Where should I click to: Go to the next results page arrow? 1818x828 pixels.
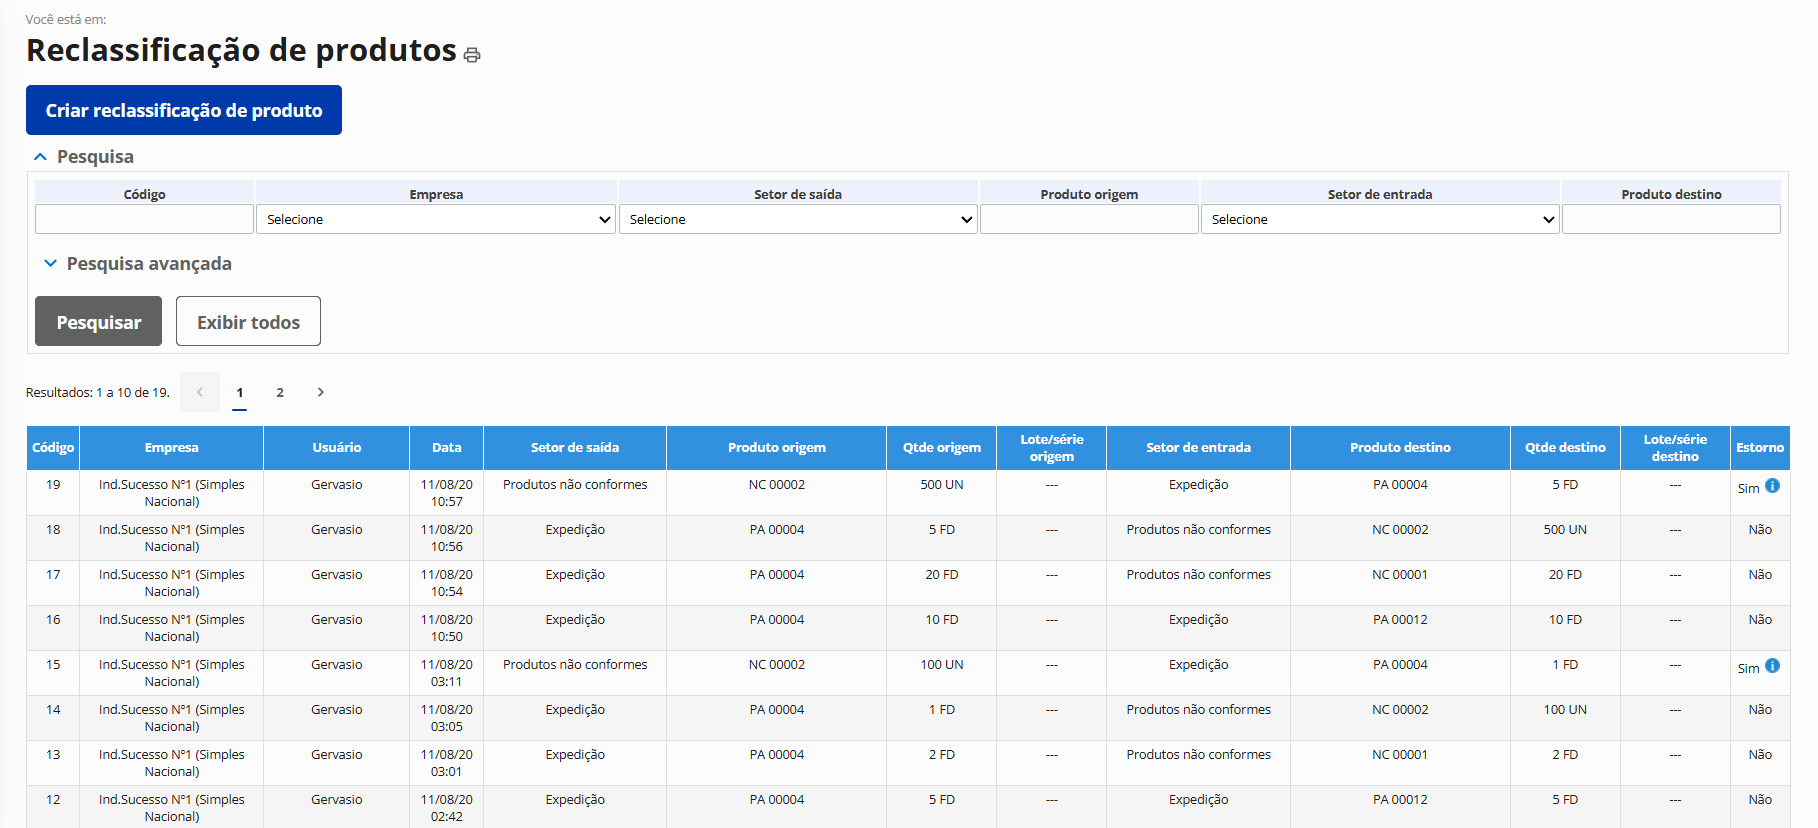point(320,392)
